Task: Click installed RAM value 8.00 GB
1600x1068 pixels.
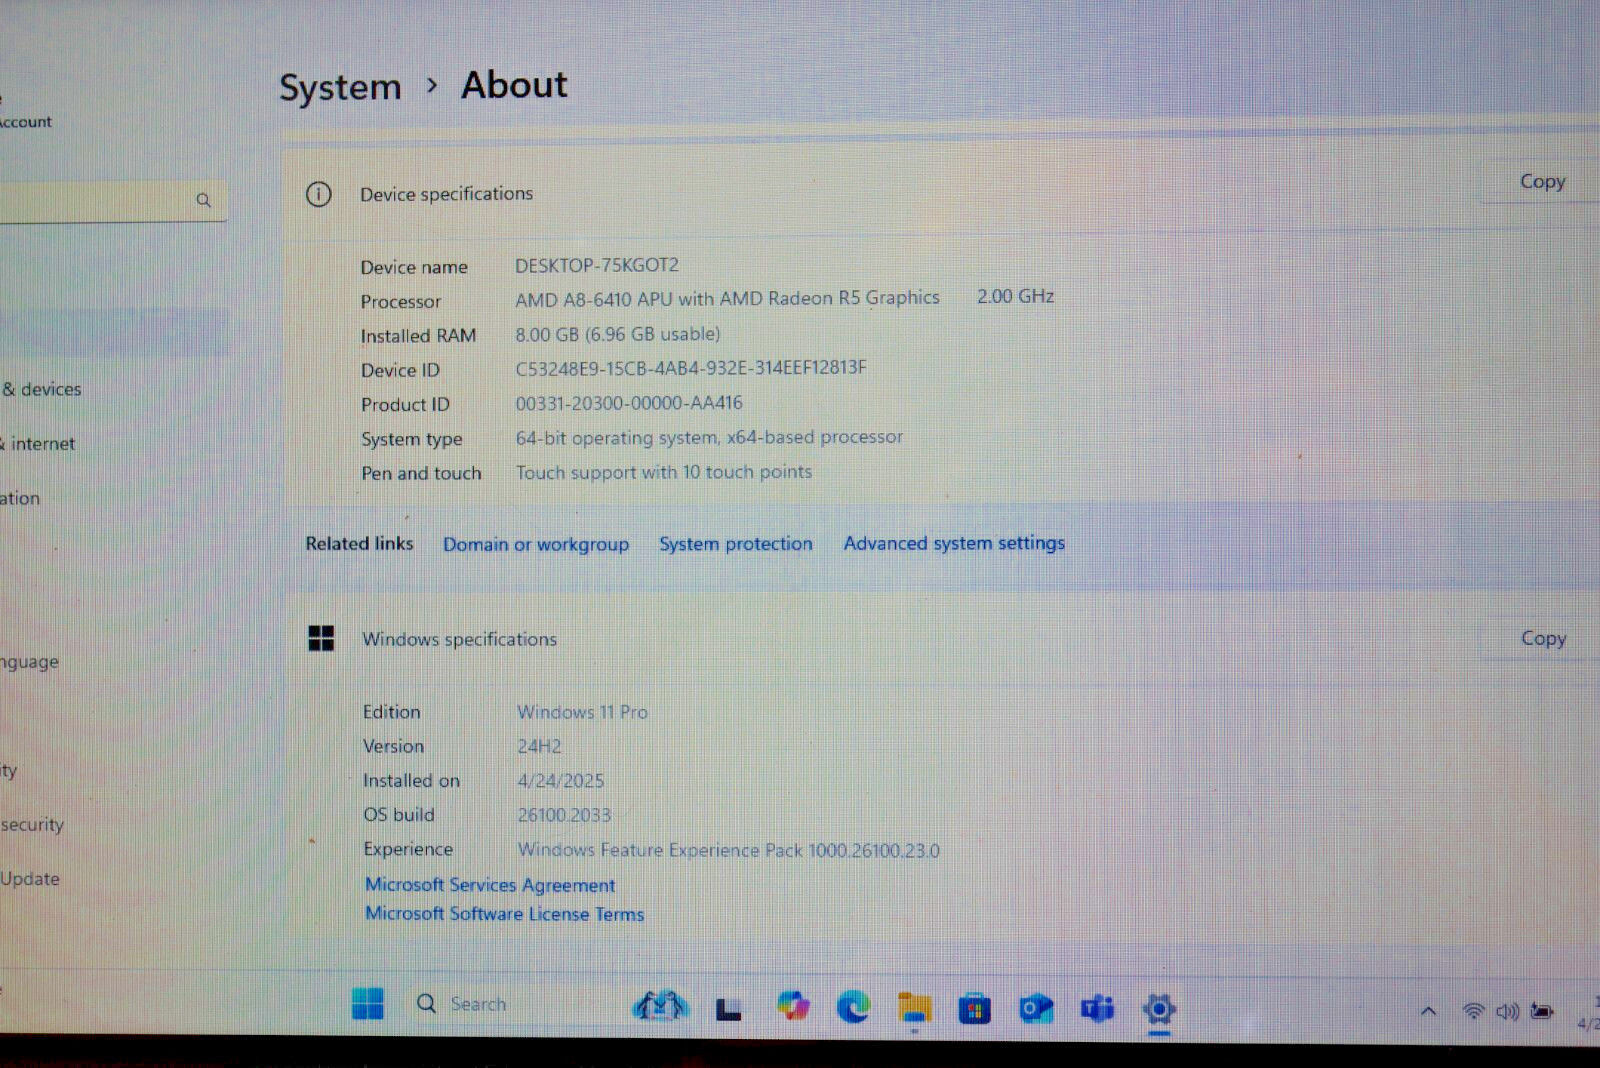Action: [617, 334]
